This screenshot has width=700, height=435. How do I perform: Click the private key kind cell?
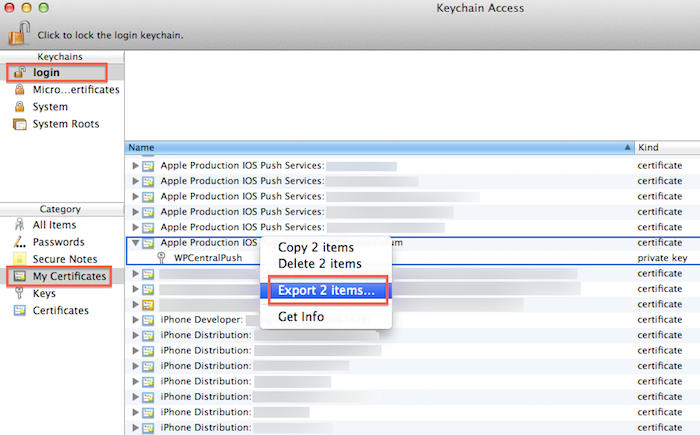[x=662, y=258]
